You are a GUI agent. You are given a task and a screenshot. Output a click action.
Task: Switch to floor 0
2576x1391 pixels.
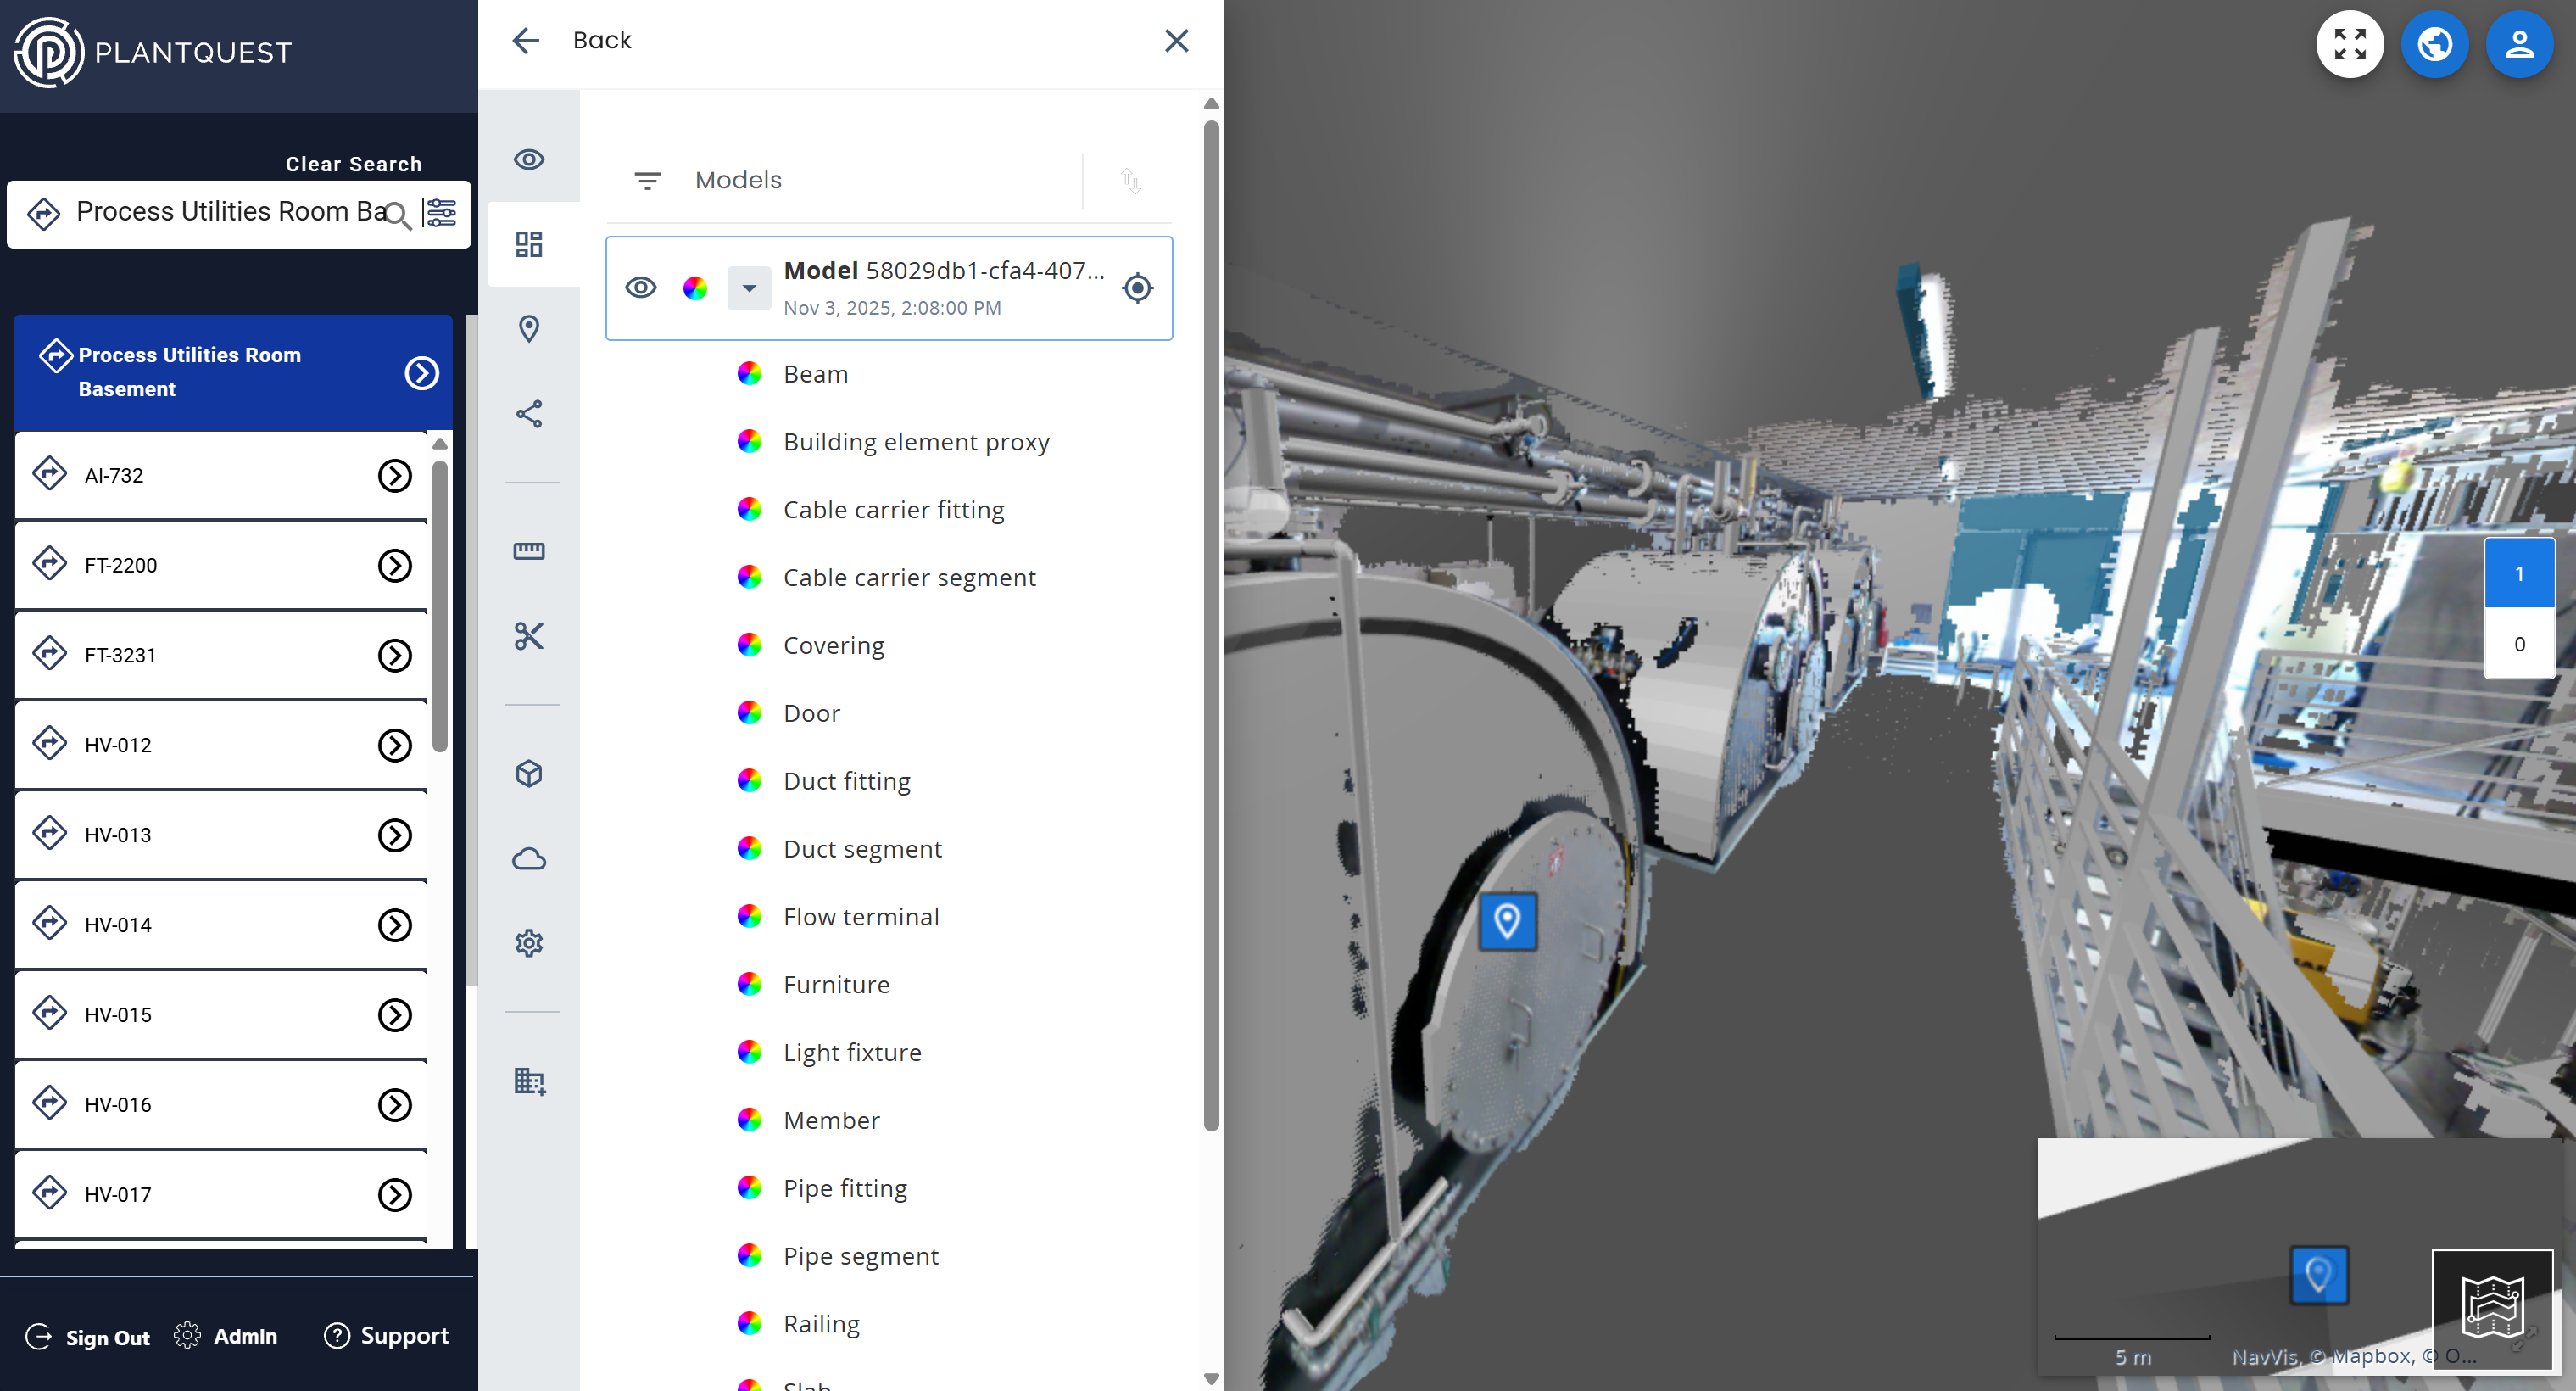(x=2518, y=644)
